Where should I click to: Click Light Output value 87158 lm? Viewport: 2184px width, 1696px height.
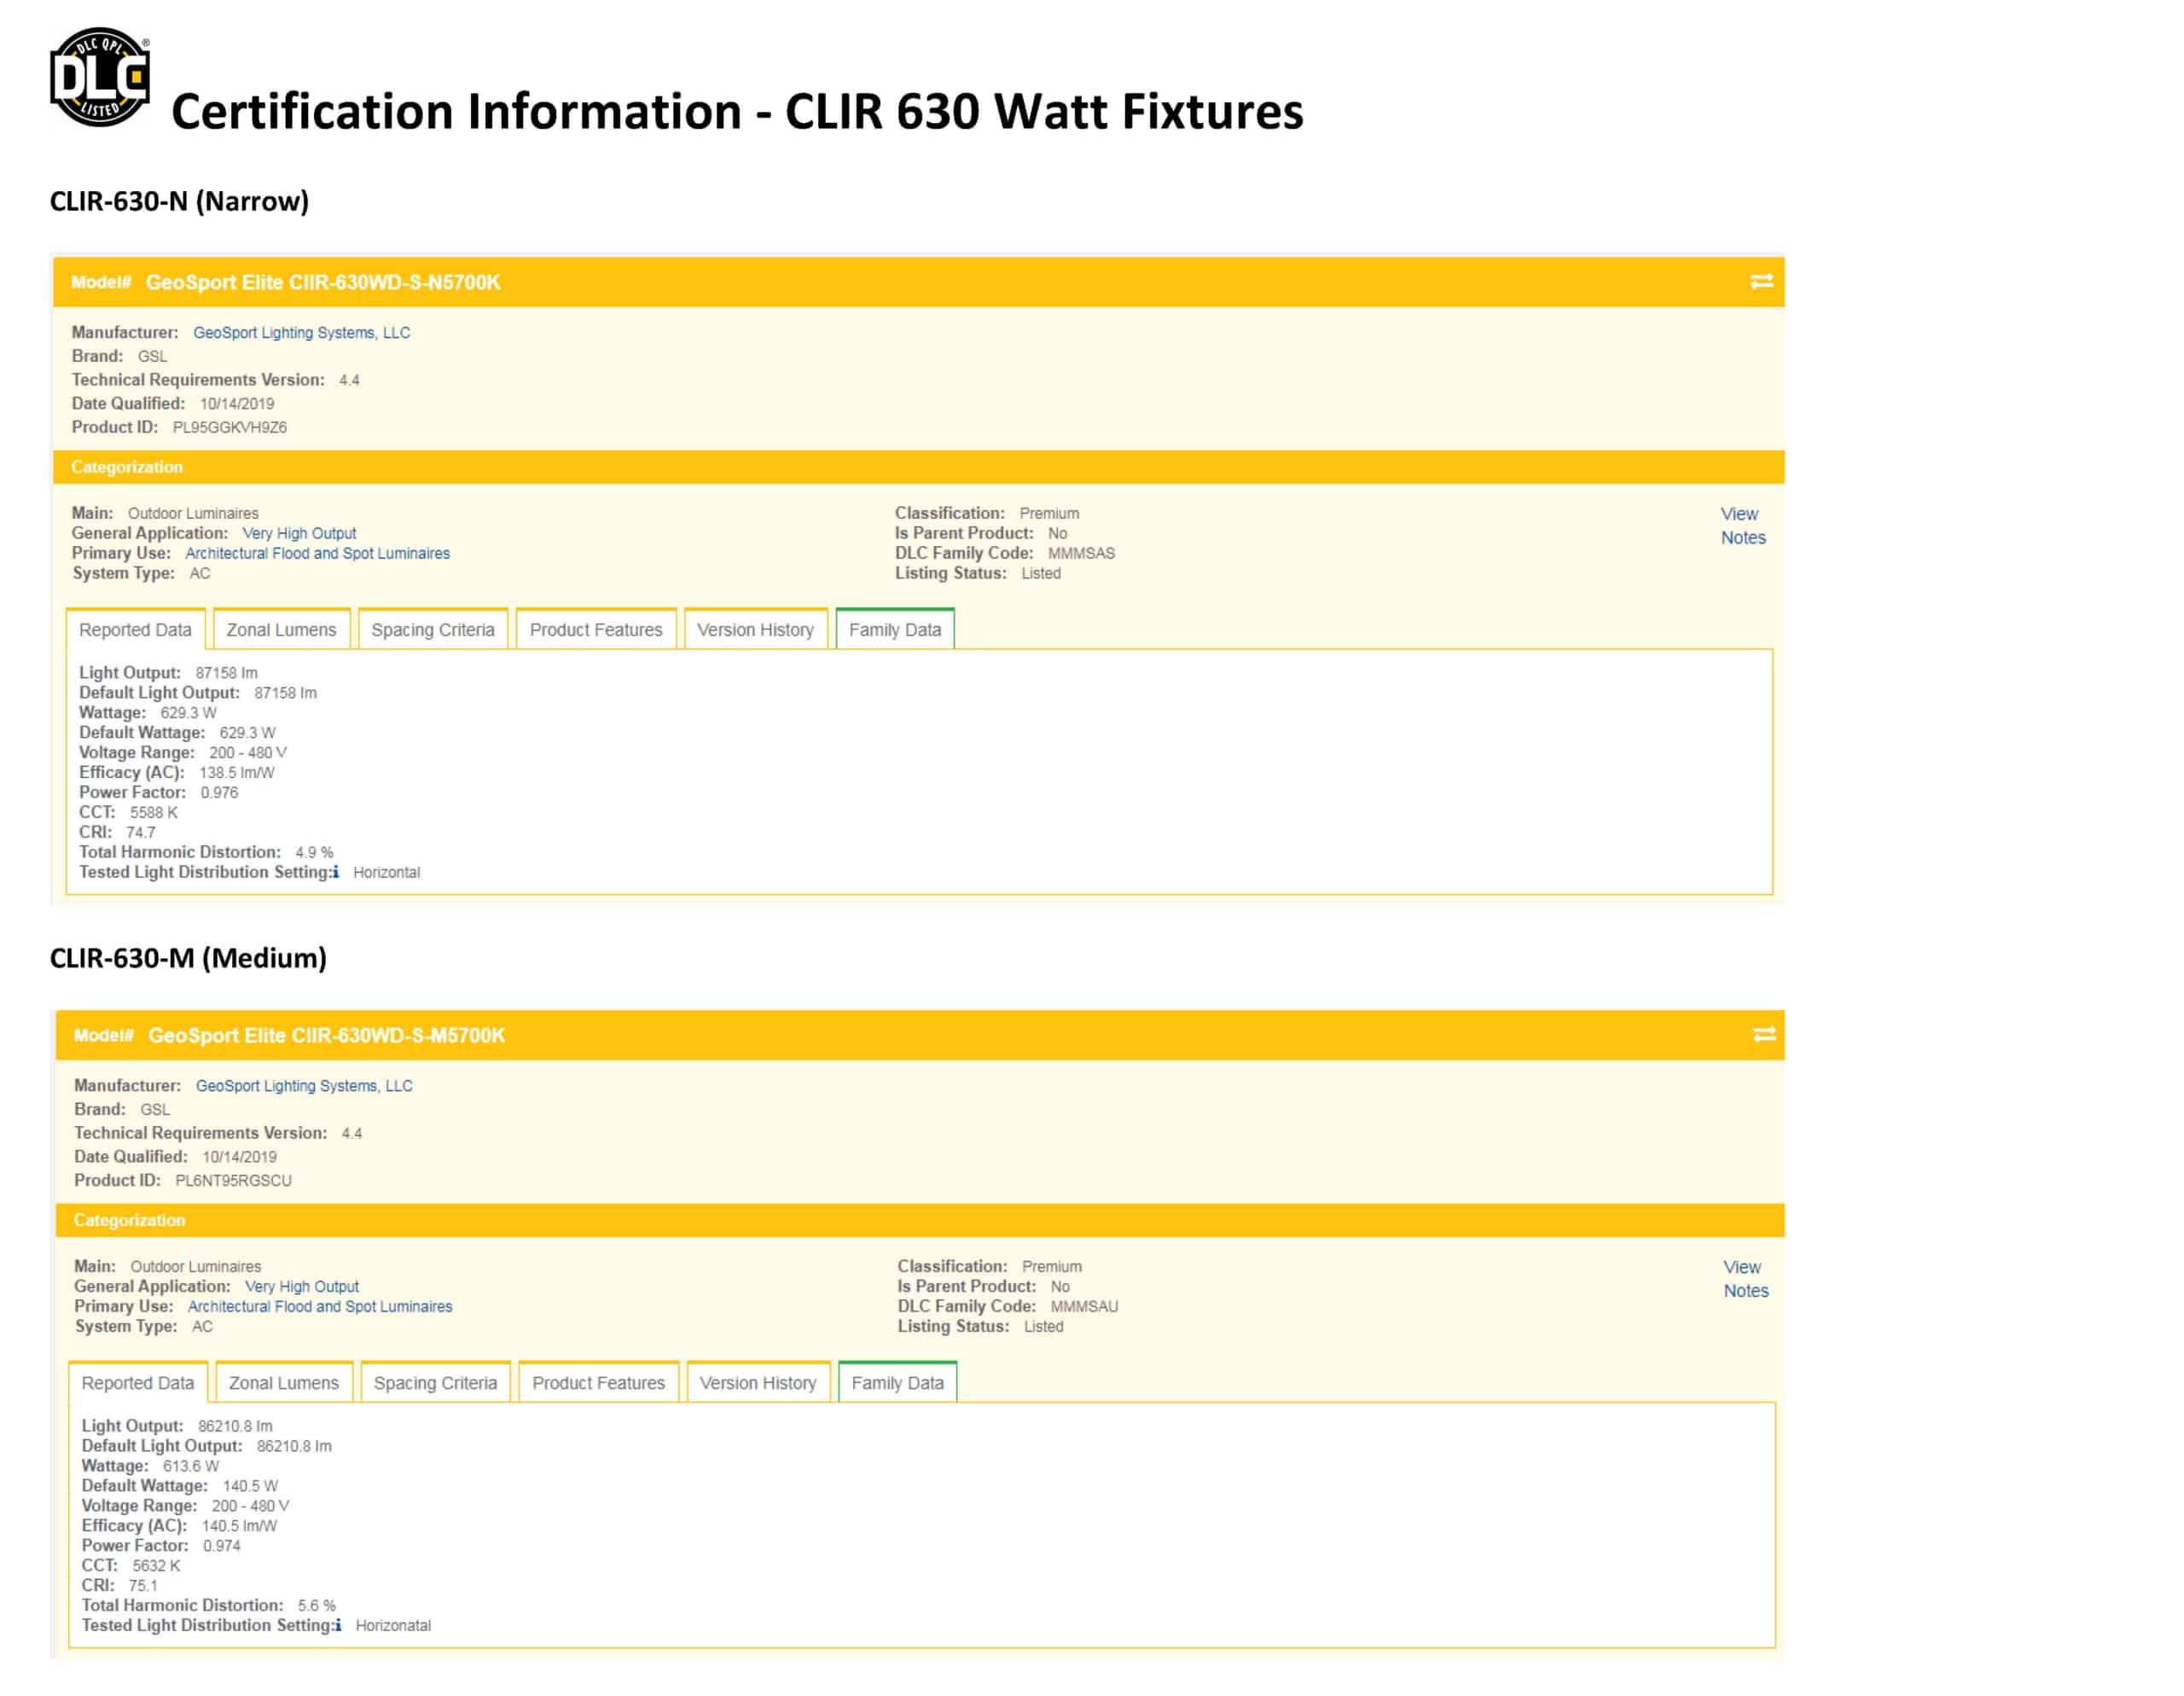click(226, 674)
